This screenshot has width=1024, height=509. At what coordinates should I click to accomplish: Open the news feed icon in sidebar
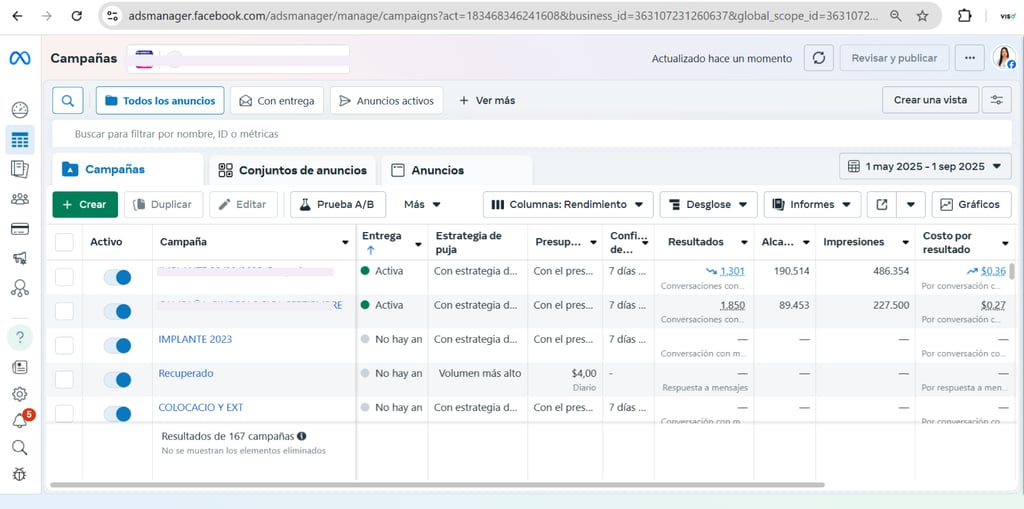tap(20, 367)
